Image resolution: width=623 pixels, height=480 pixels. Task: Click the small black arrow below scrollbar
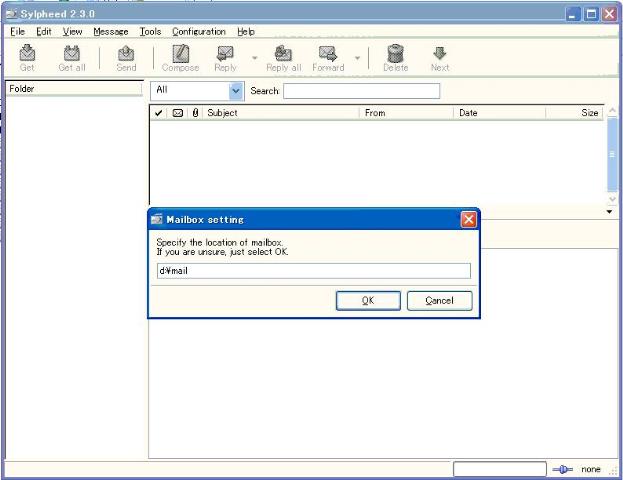coord(609,212)
